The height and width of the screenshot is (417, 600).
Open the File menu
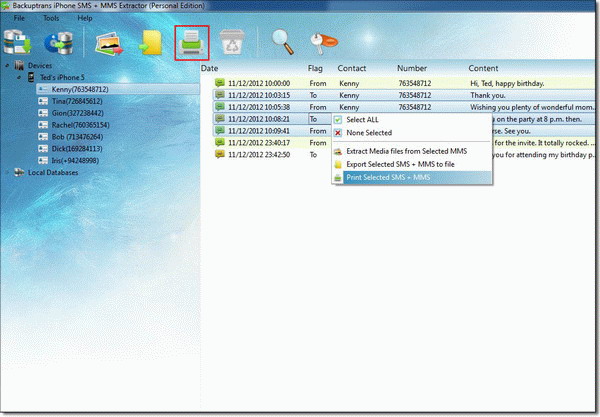19,18
